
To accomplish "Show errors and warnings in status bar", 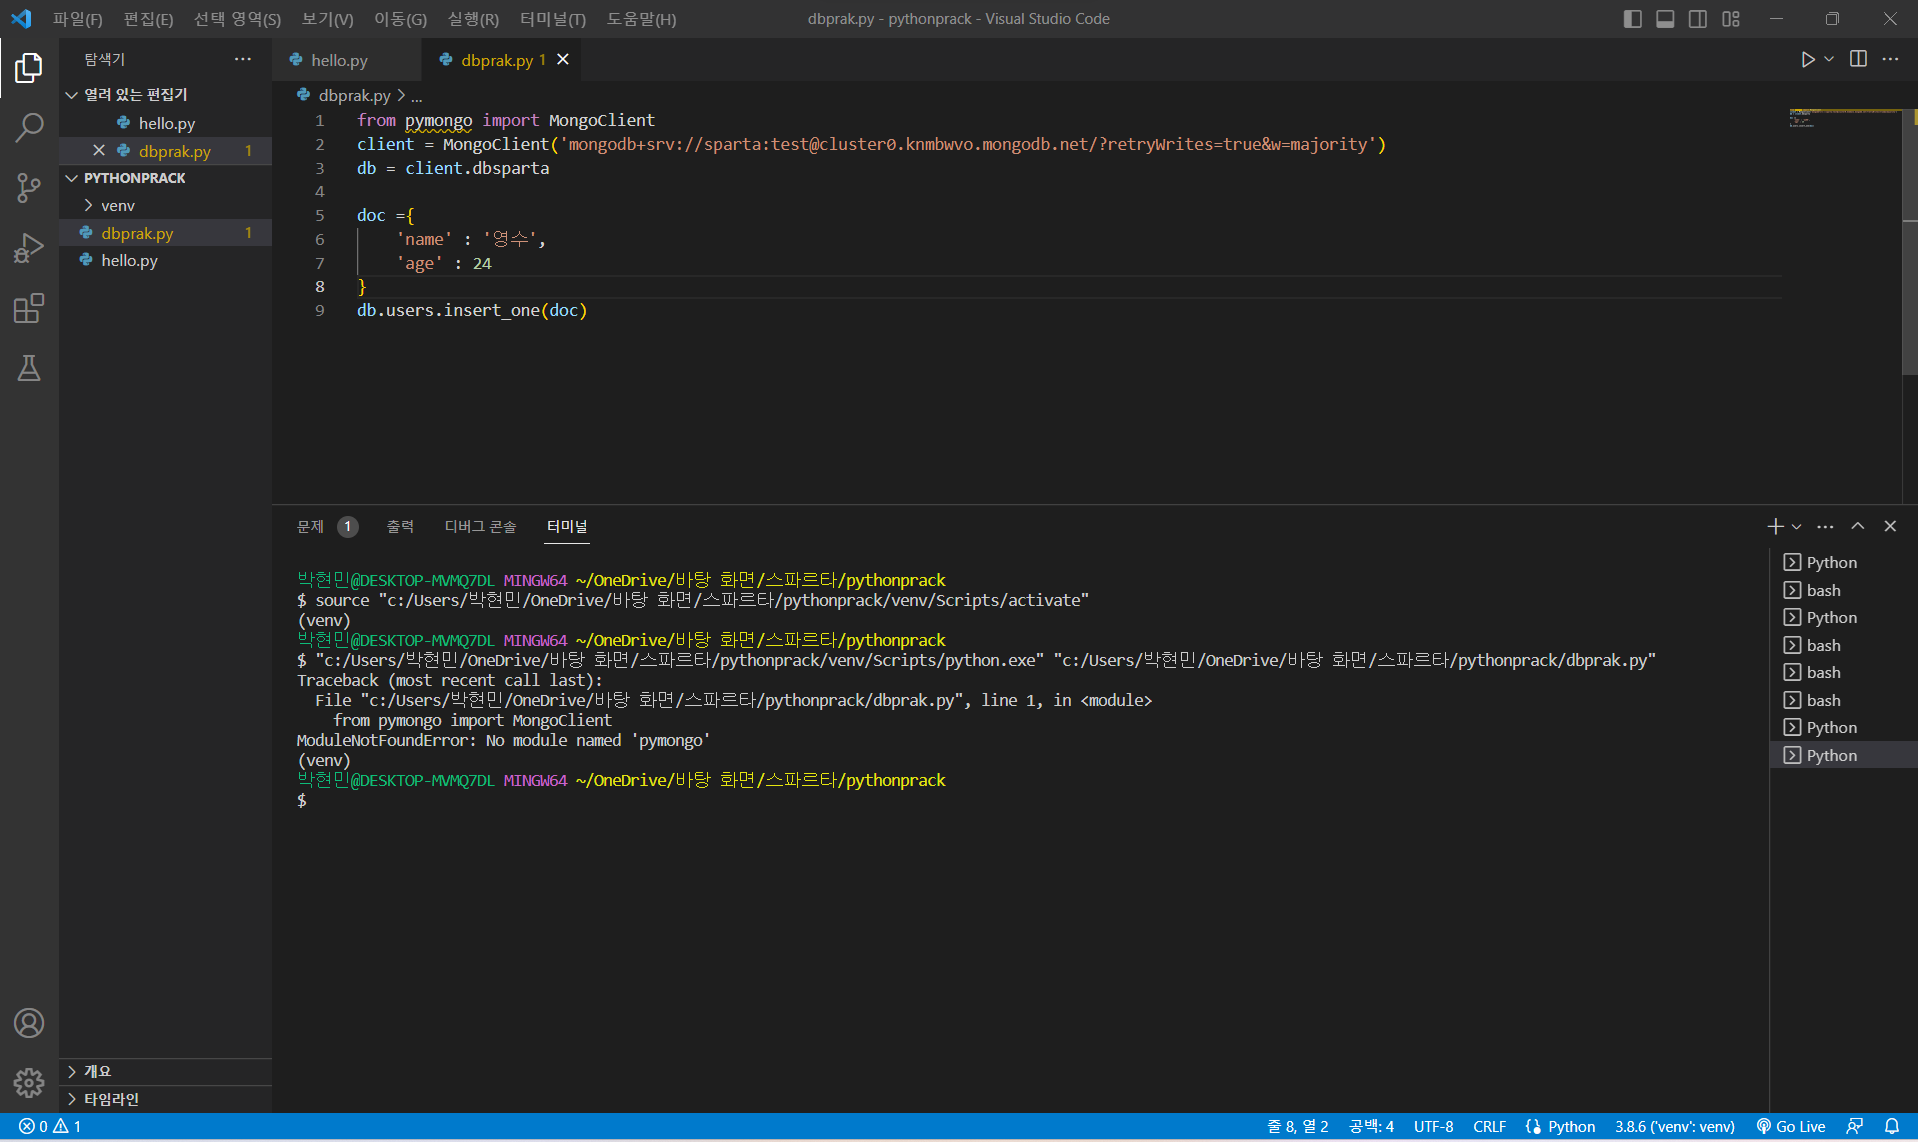I will point(50,1127).
